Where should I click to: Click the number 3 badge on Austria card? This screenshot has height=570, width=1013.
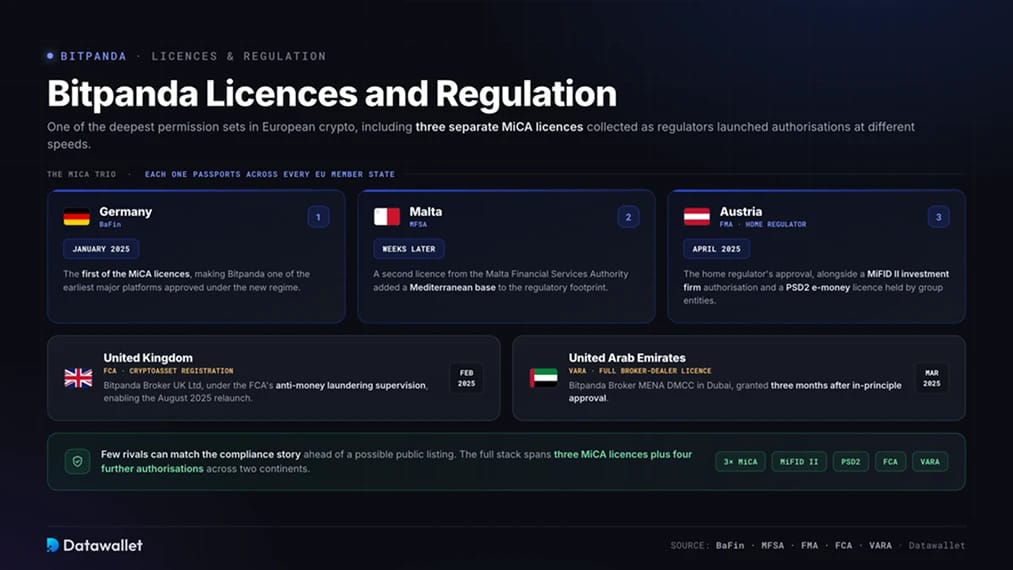tap(939, 217)
